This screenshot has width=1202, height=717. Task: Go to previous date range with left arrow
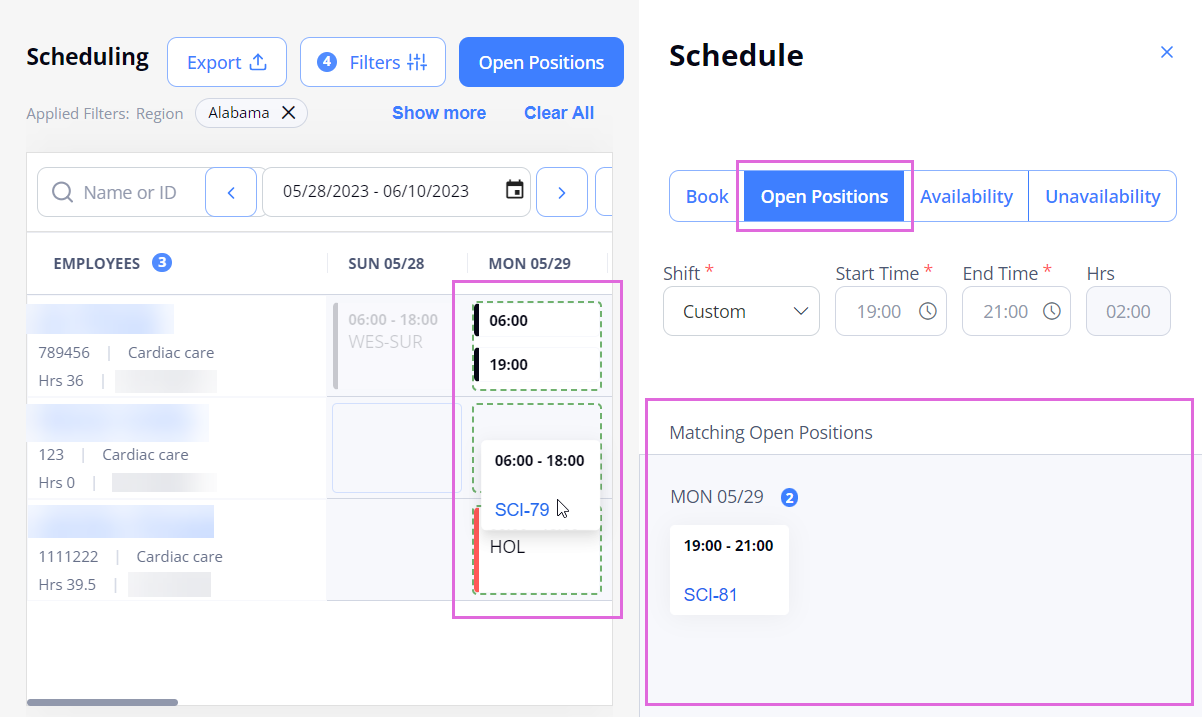pos(231,192)
